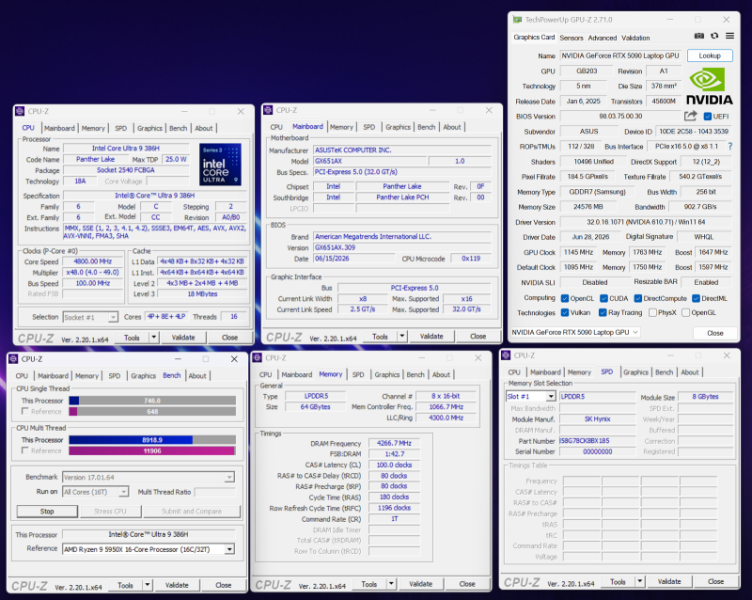
Task: Toggle the CUDA checkbox
Action: pos(604,298)
